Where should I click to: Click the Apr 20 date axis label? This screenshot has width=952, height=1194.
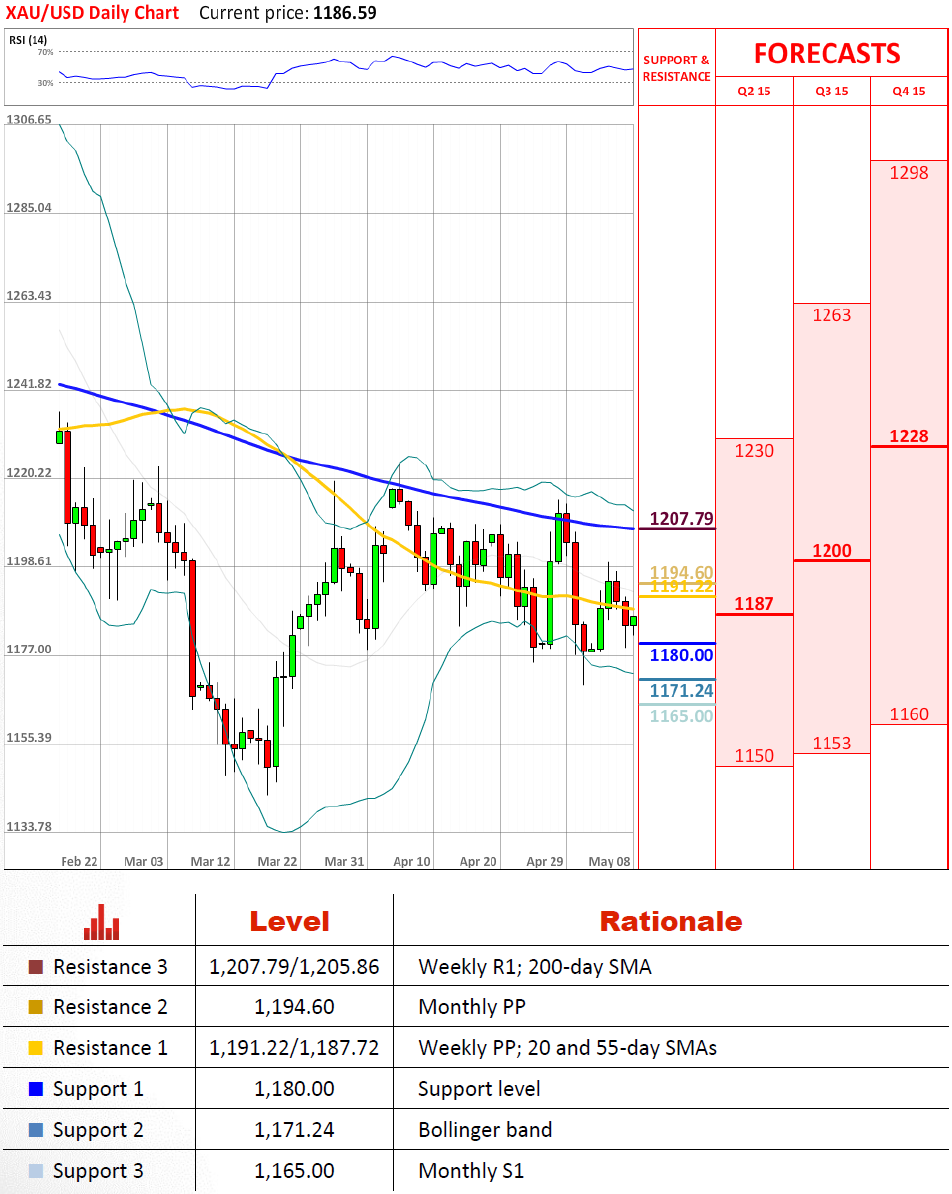478,861
